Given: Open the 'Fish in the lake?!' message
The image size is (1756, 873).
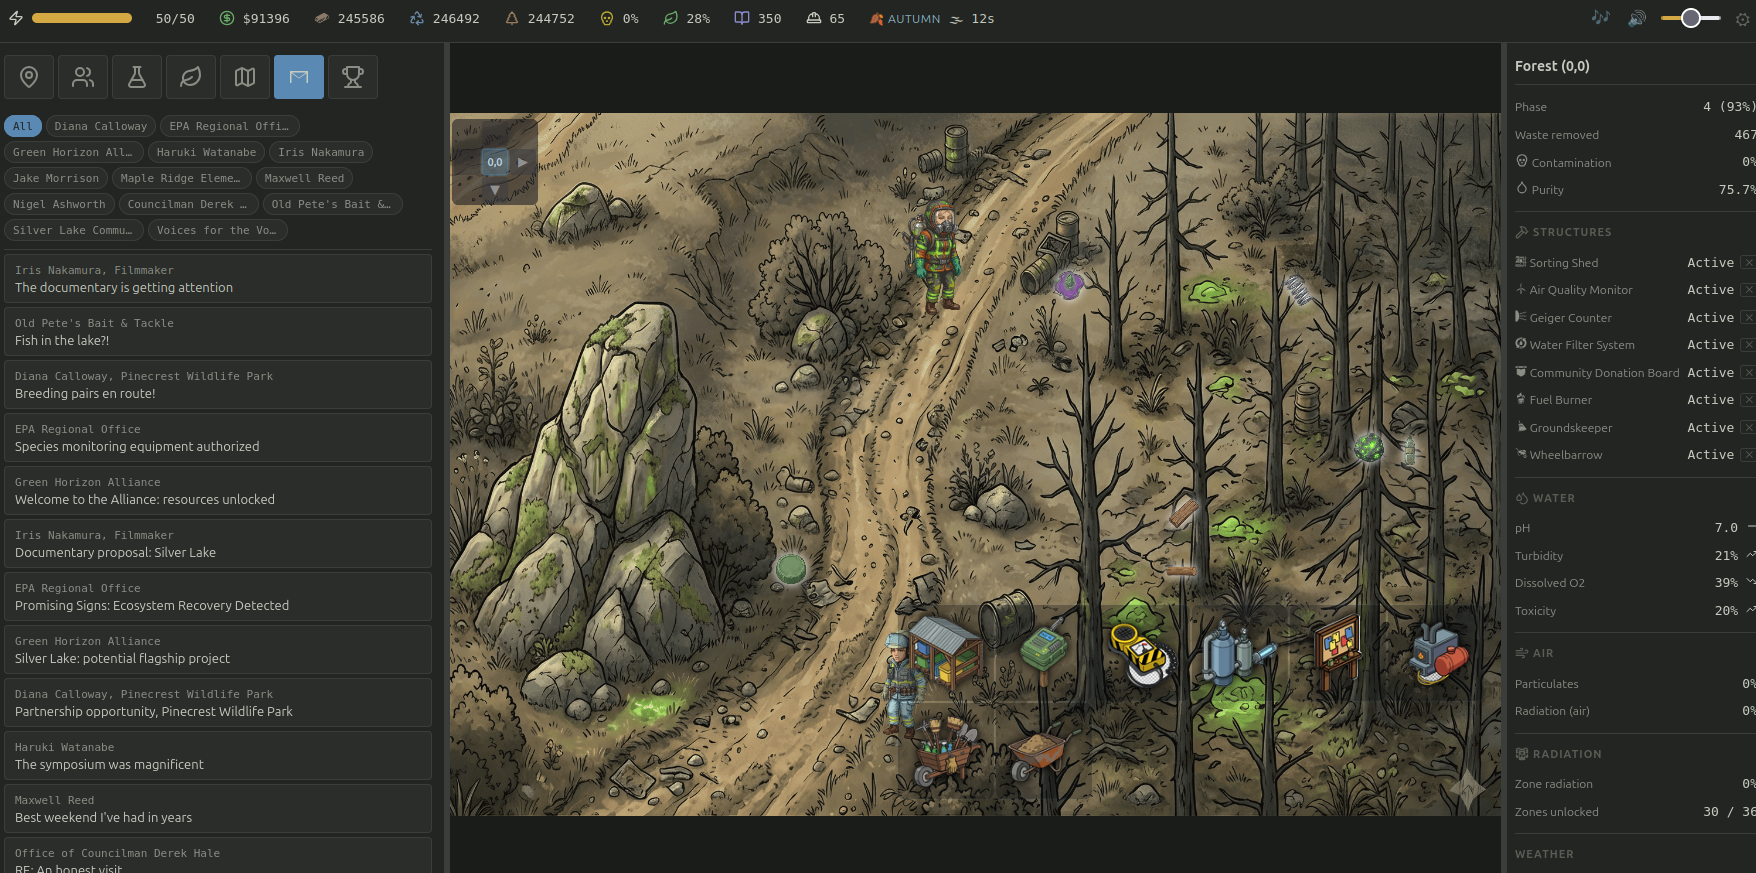Looking at the screenshot, I should coord(218,332).
